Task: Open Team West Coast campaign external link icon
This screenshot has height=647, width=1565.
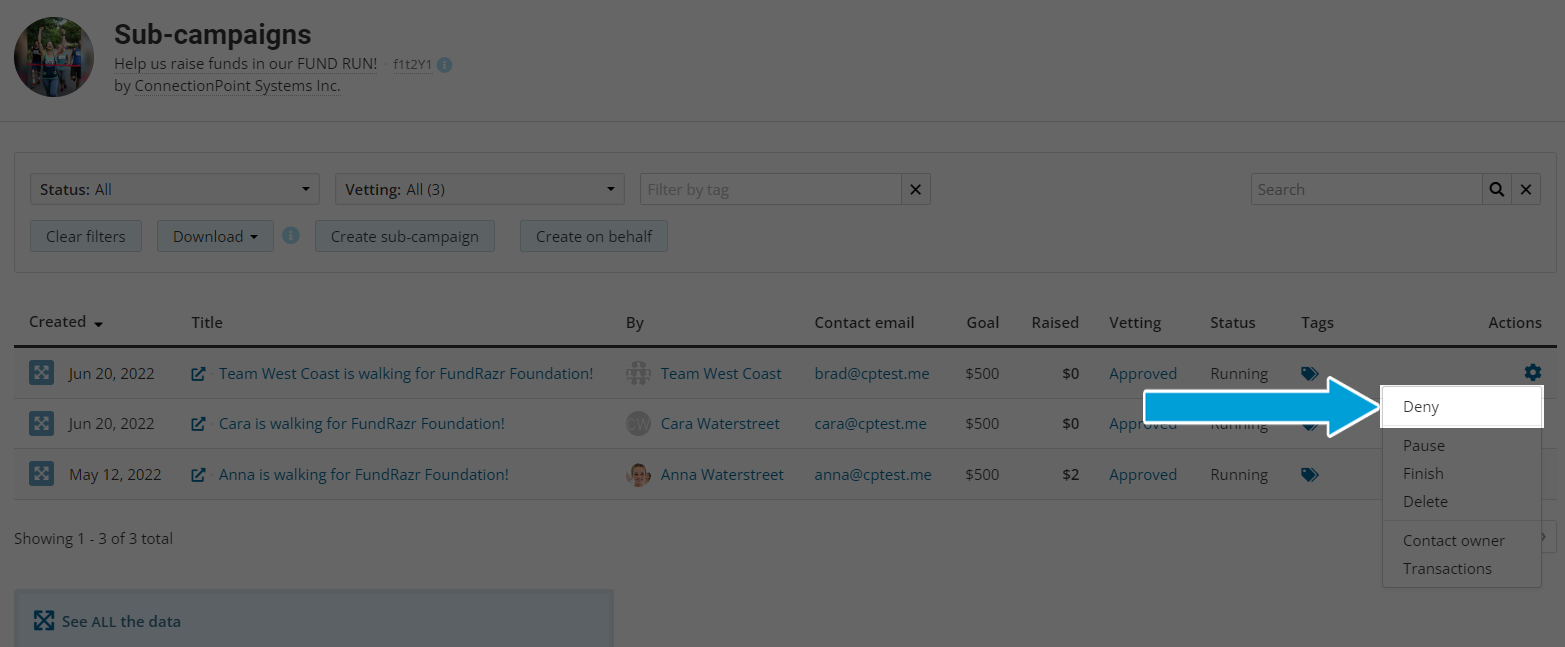Action: click(x=199, y=374)
